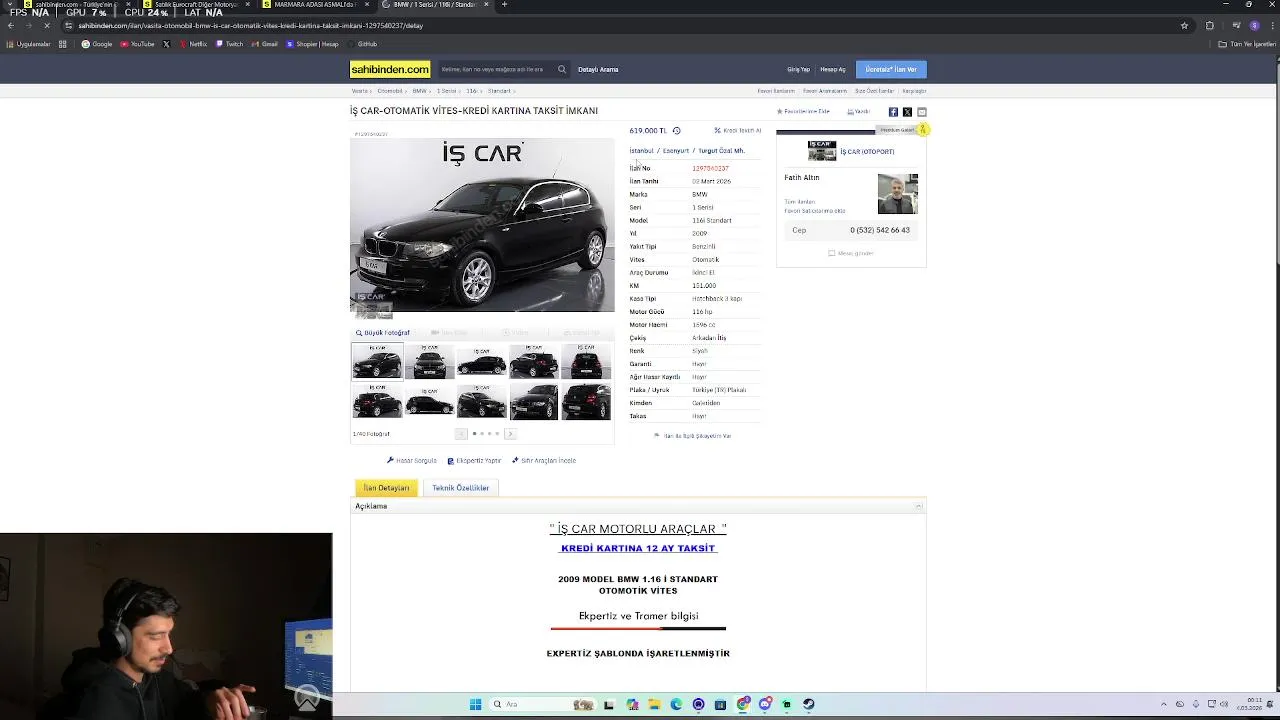Open File Explorer on the taskbar
This screenshot has height=720, width=1280.
(x=654, y=704)
